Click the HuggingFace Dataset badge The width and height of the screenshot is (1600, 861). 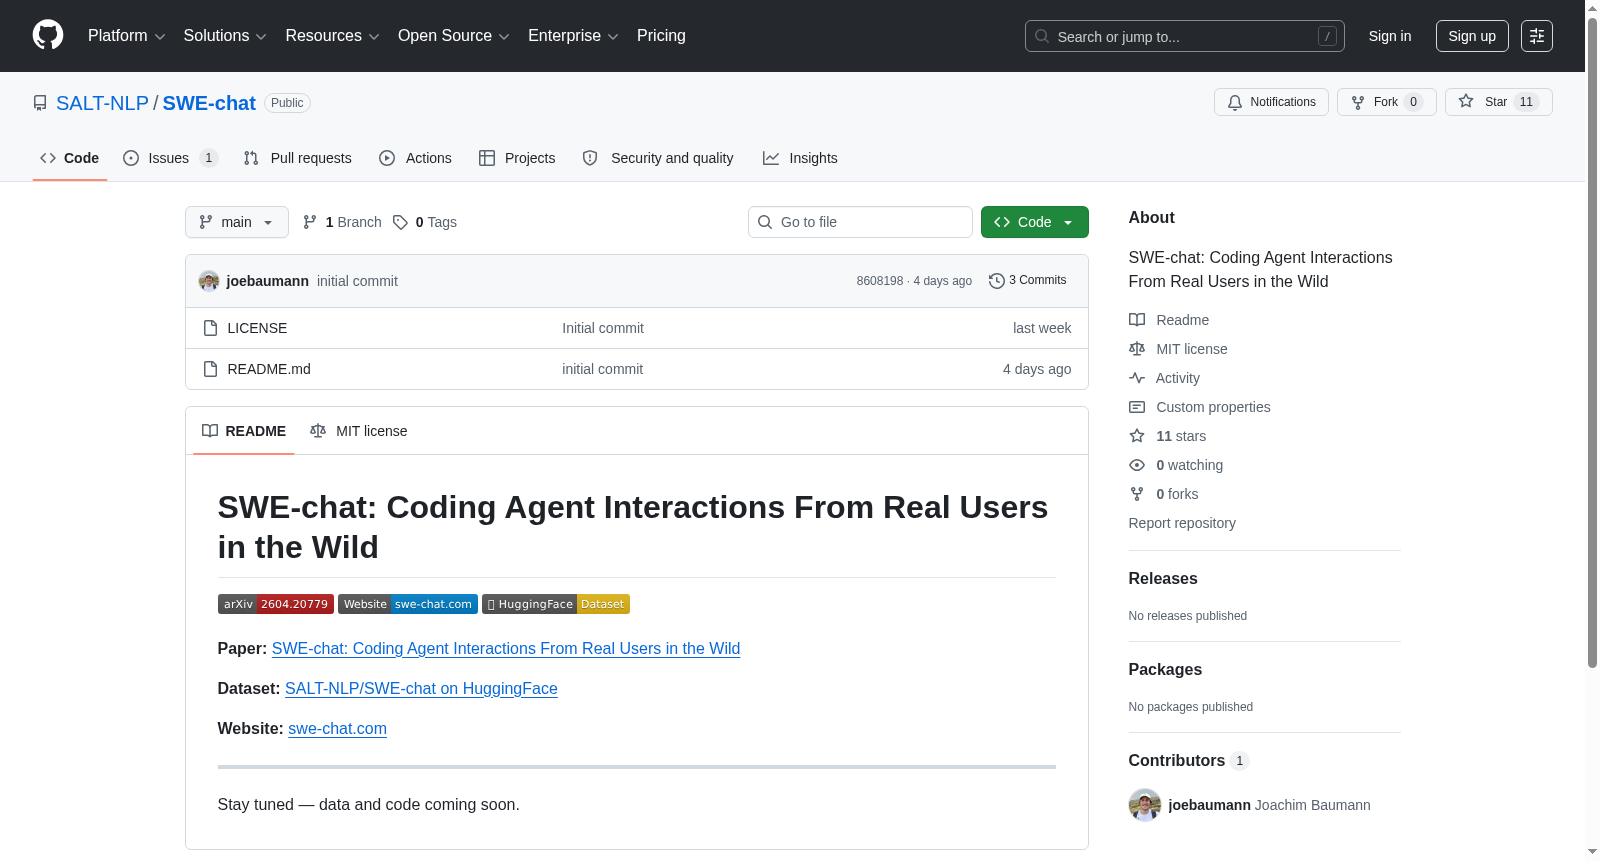pyautogui.click(x=556, y=604)
